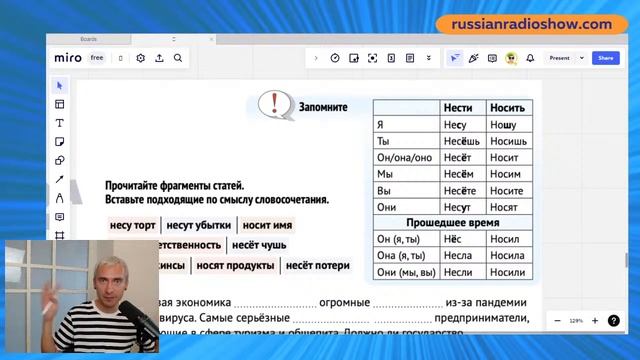Toggle collaborator cursors icon
This screenshot has height=360, width=640.
454,58
